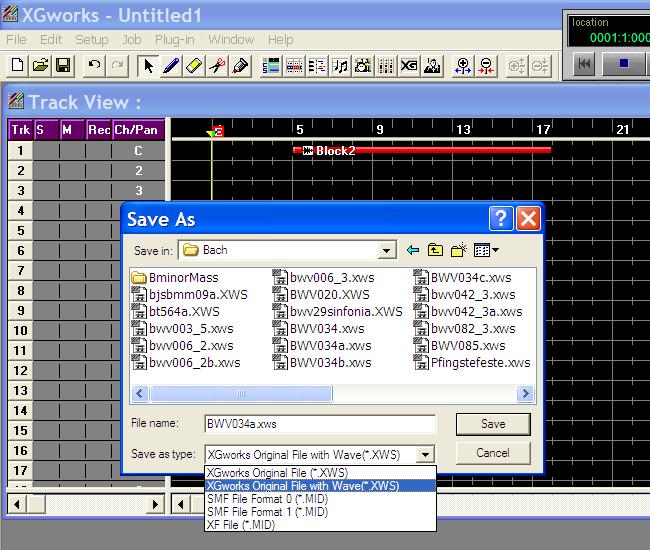Toggle Rec cell for track 3
This screenshot has height=550, width=650.
98,190
